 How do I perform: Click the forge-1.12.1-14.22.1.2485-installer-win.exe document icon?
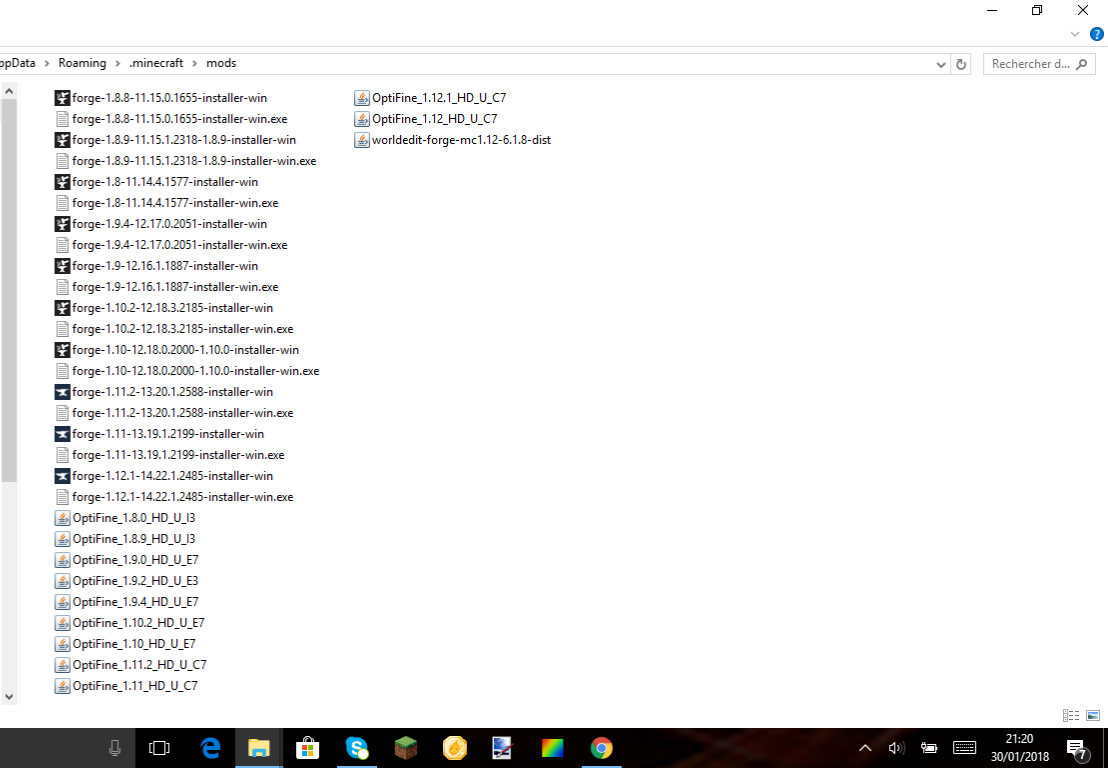62,497
